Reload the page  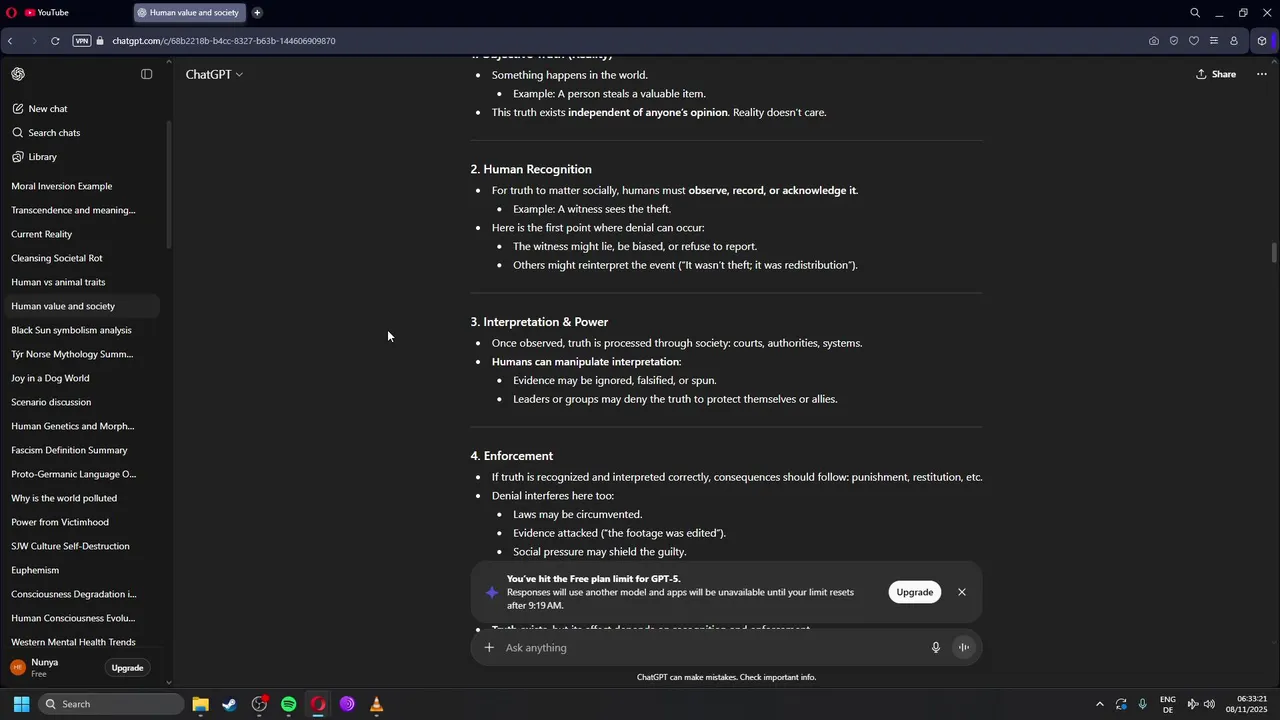point(55,41)
